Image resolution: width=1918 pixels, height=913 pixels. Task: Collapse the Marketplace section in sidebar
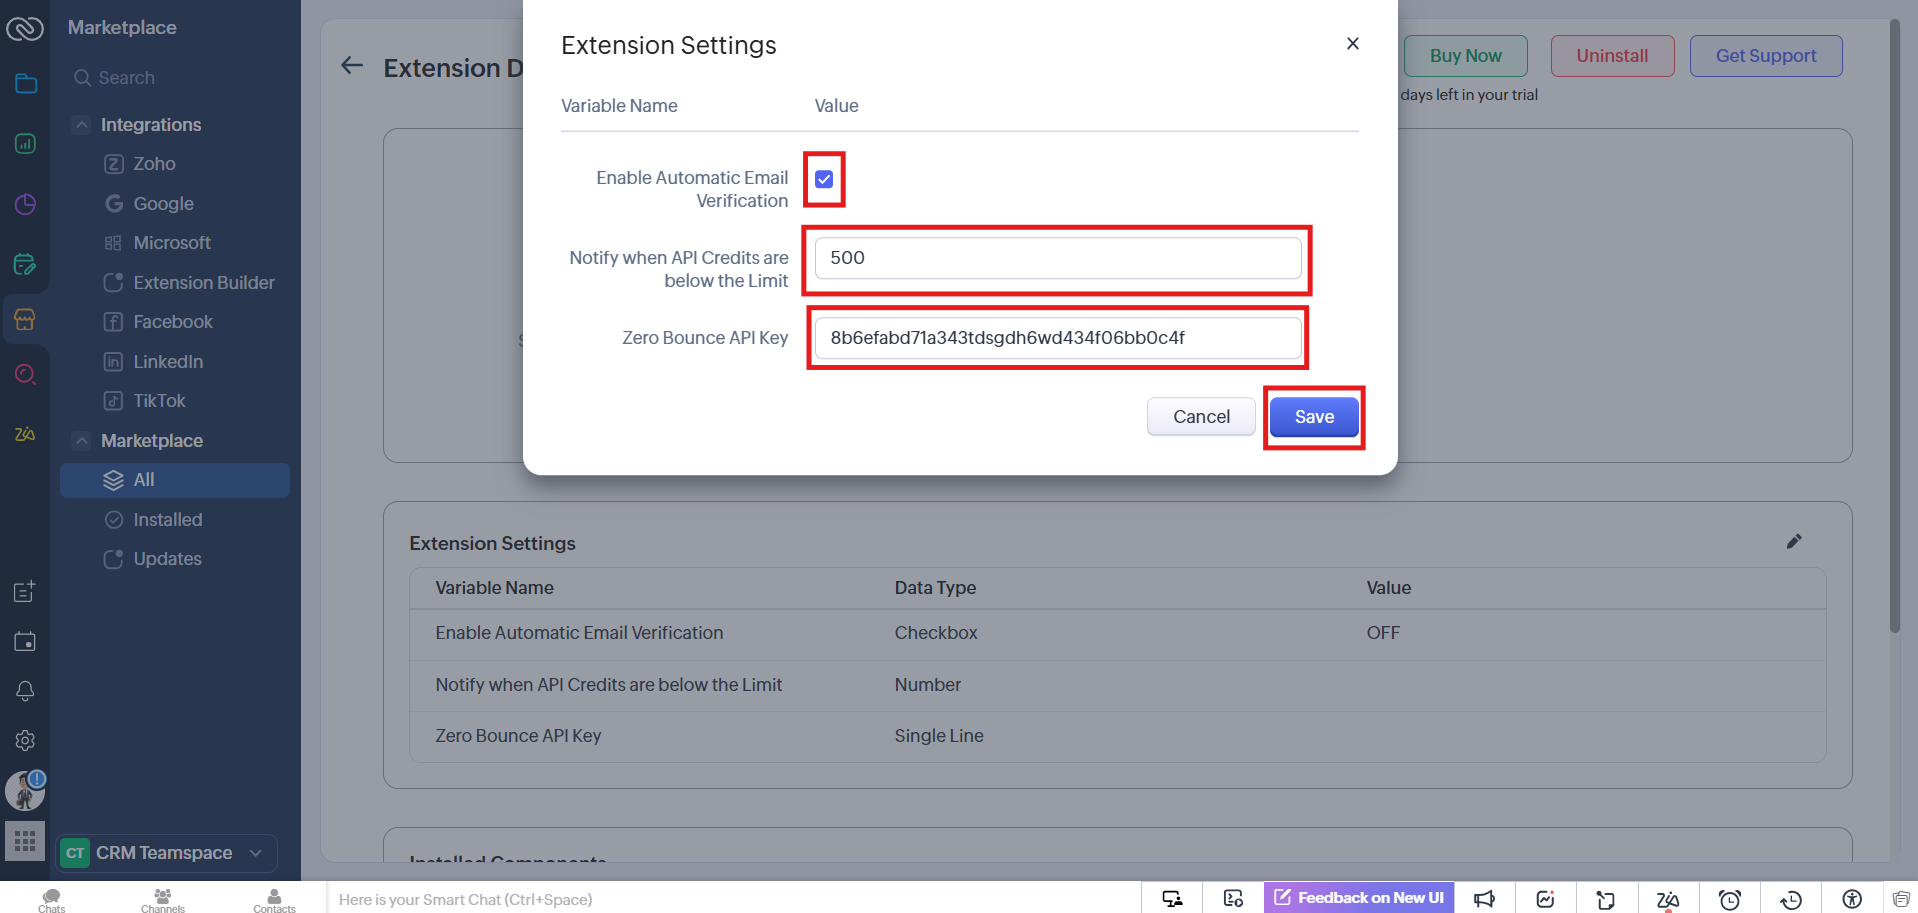click(82, 440)
